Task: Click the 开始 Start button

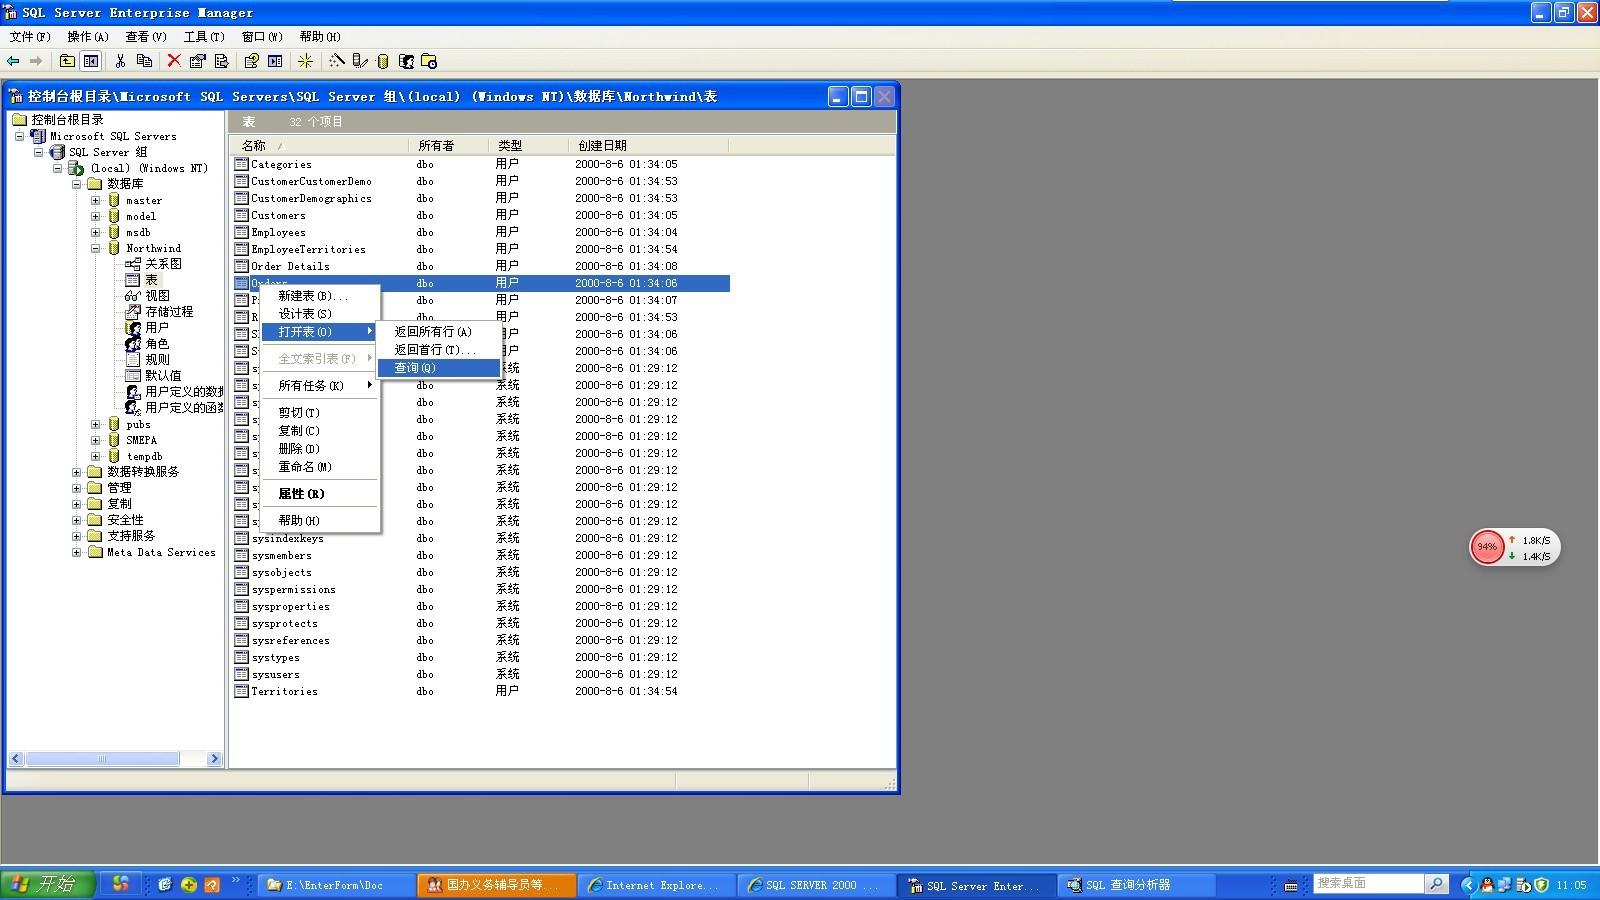Action: click(x=48, y=884)
